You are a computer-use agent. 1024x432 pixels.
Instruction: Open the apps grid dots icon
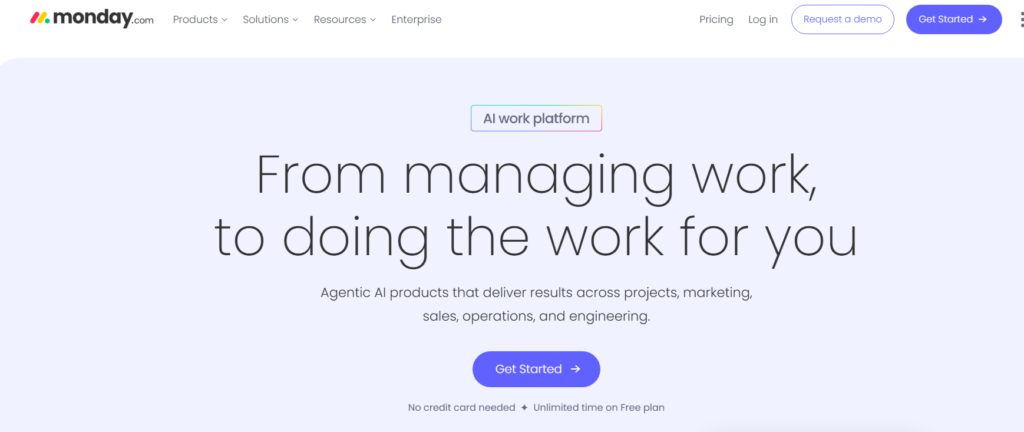point(1017,20)
